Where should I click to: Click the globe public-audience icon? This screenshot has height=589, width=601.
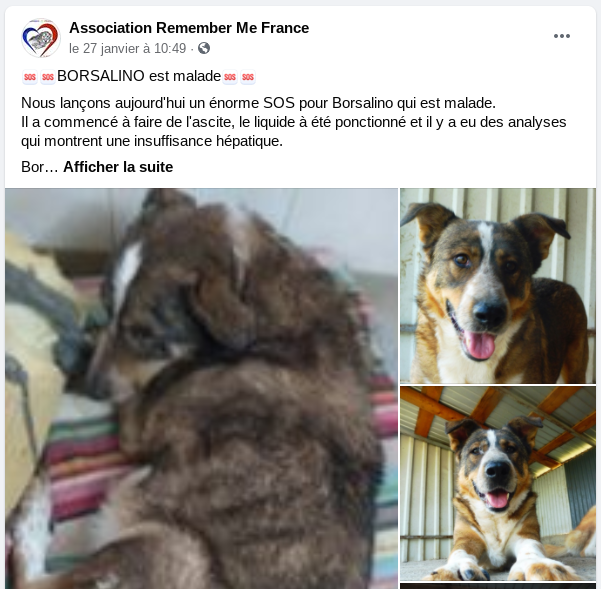[x=204, y=48]
